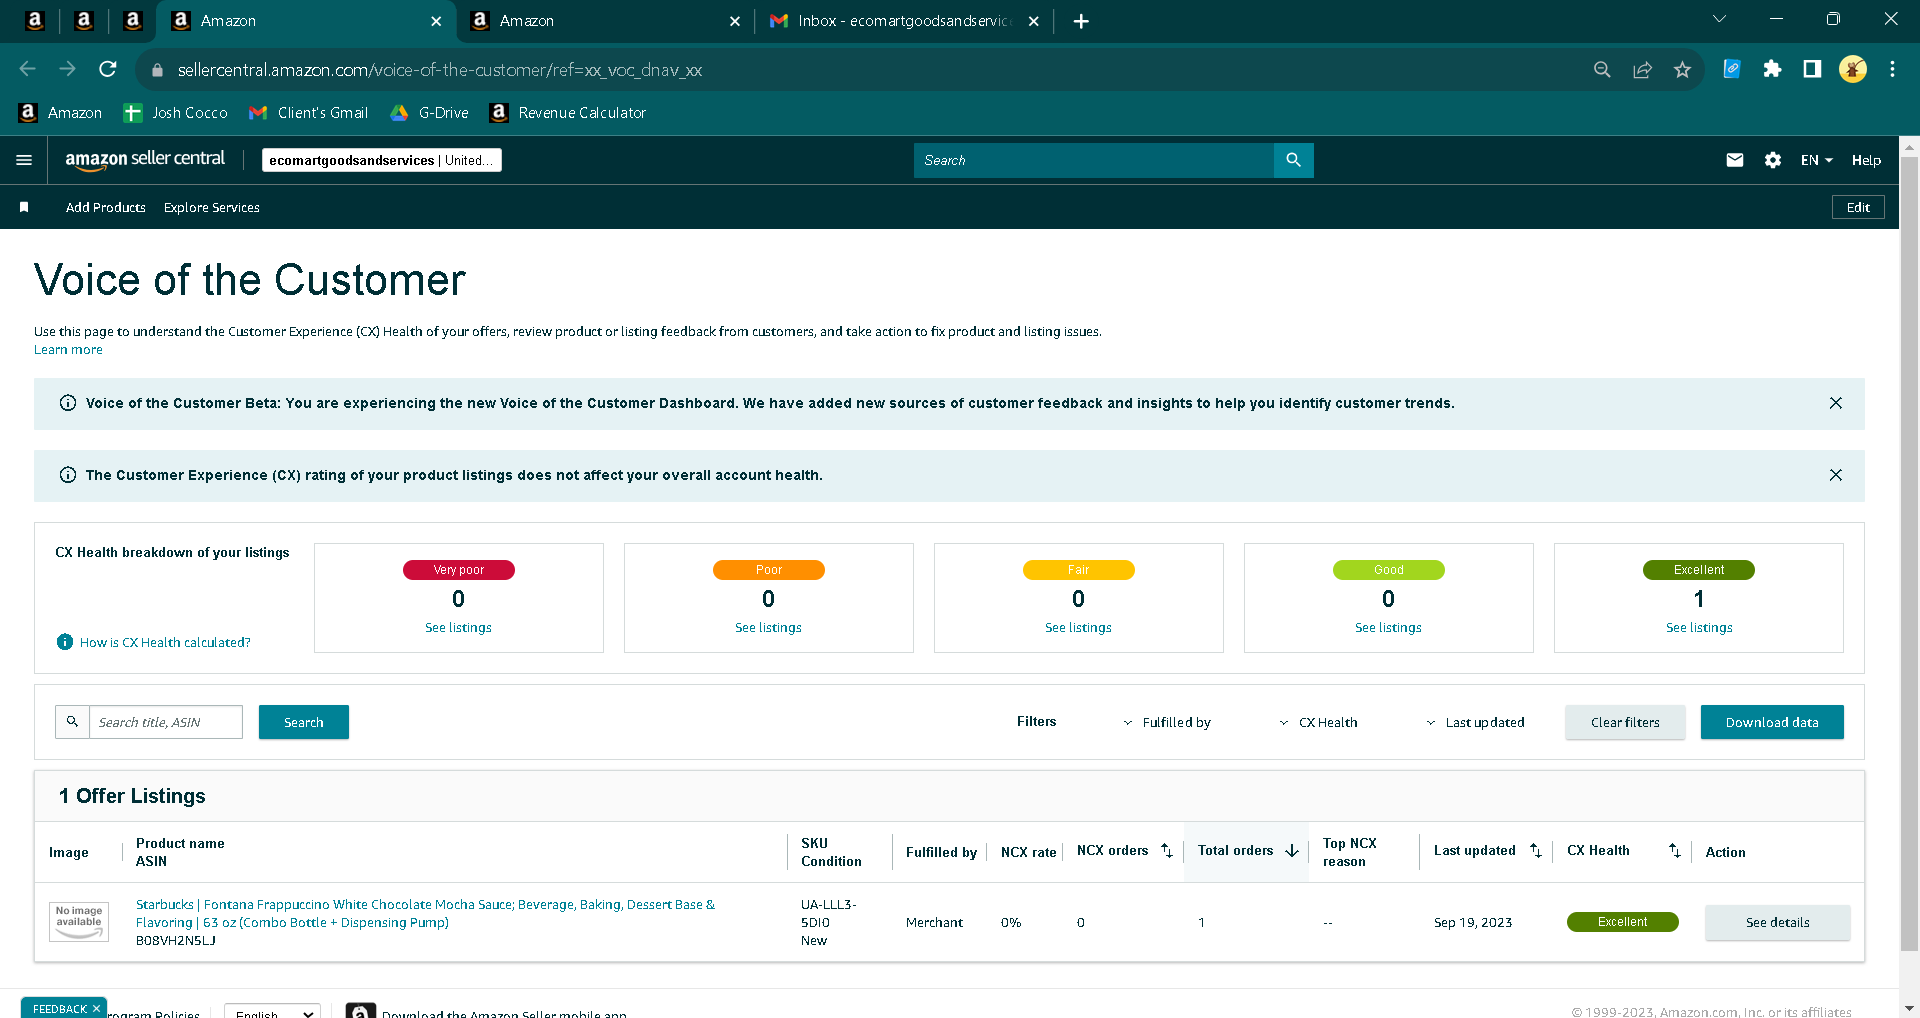Click See listings under Good
Viewport: 1920px width, 1018px height.
tap(1388, 628)
